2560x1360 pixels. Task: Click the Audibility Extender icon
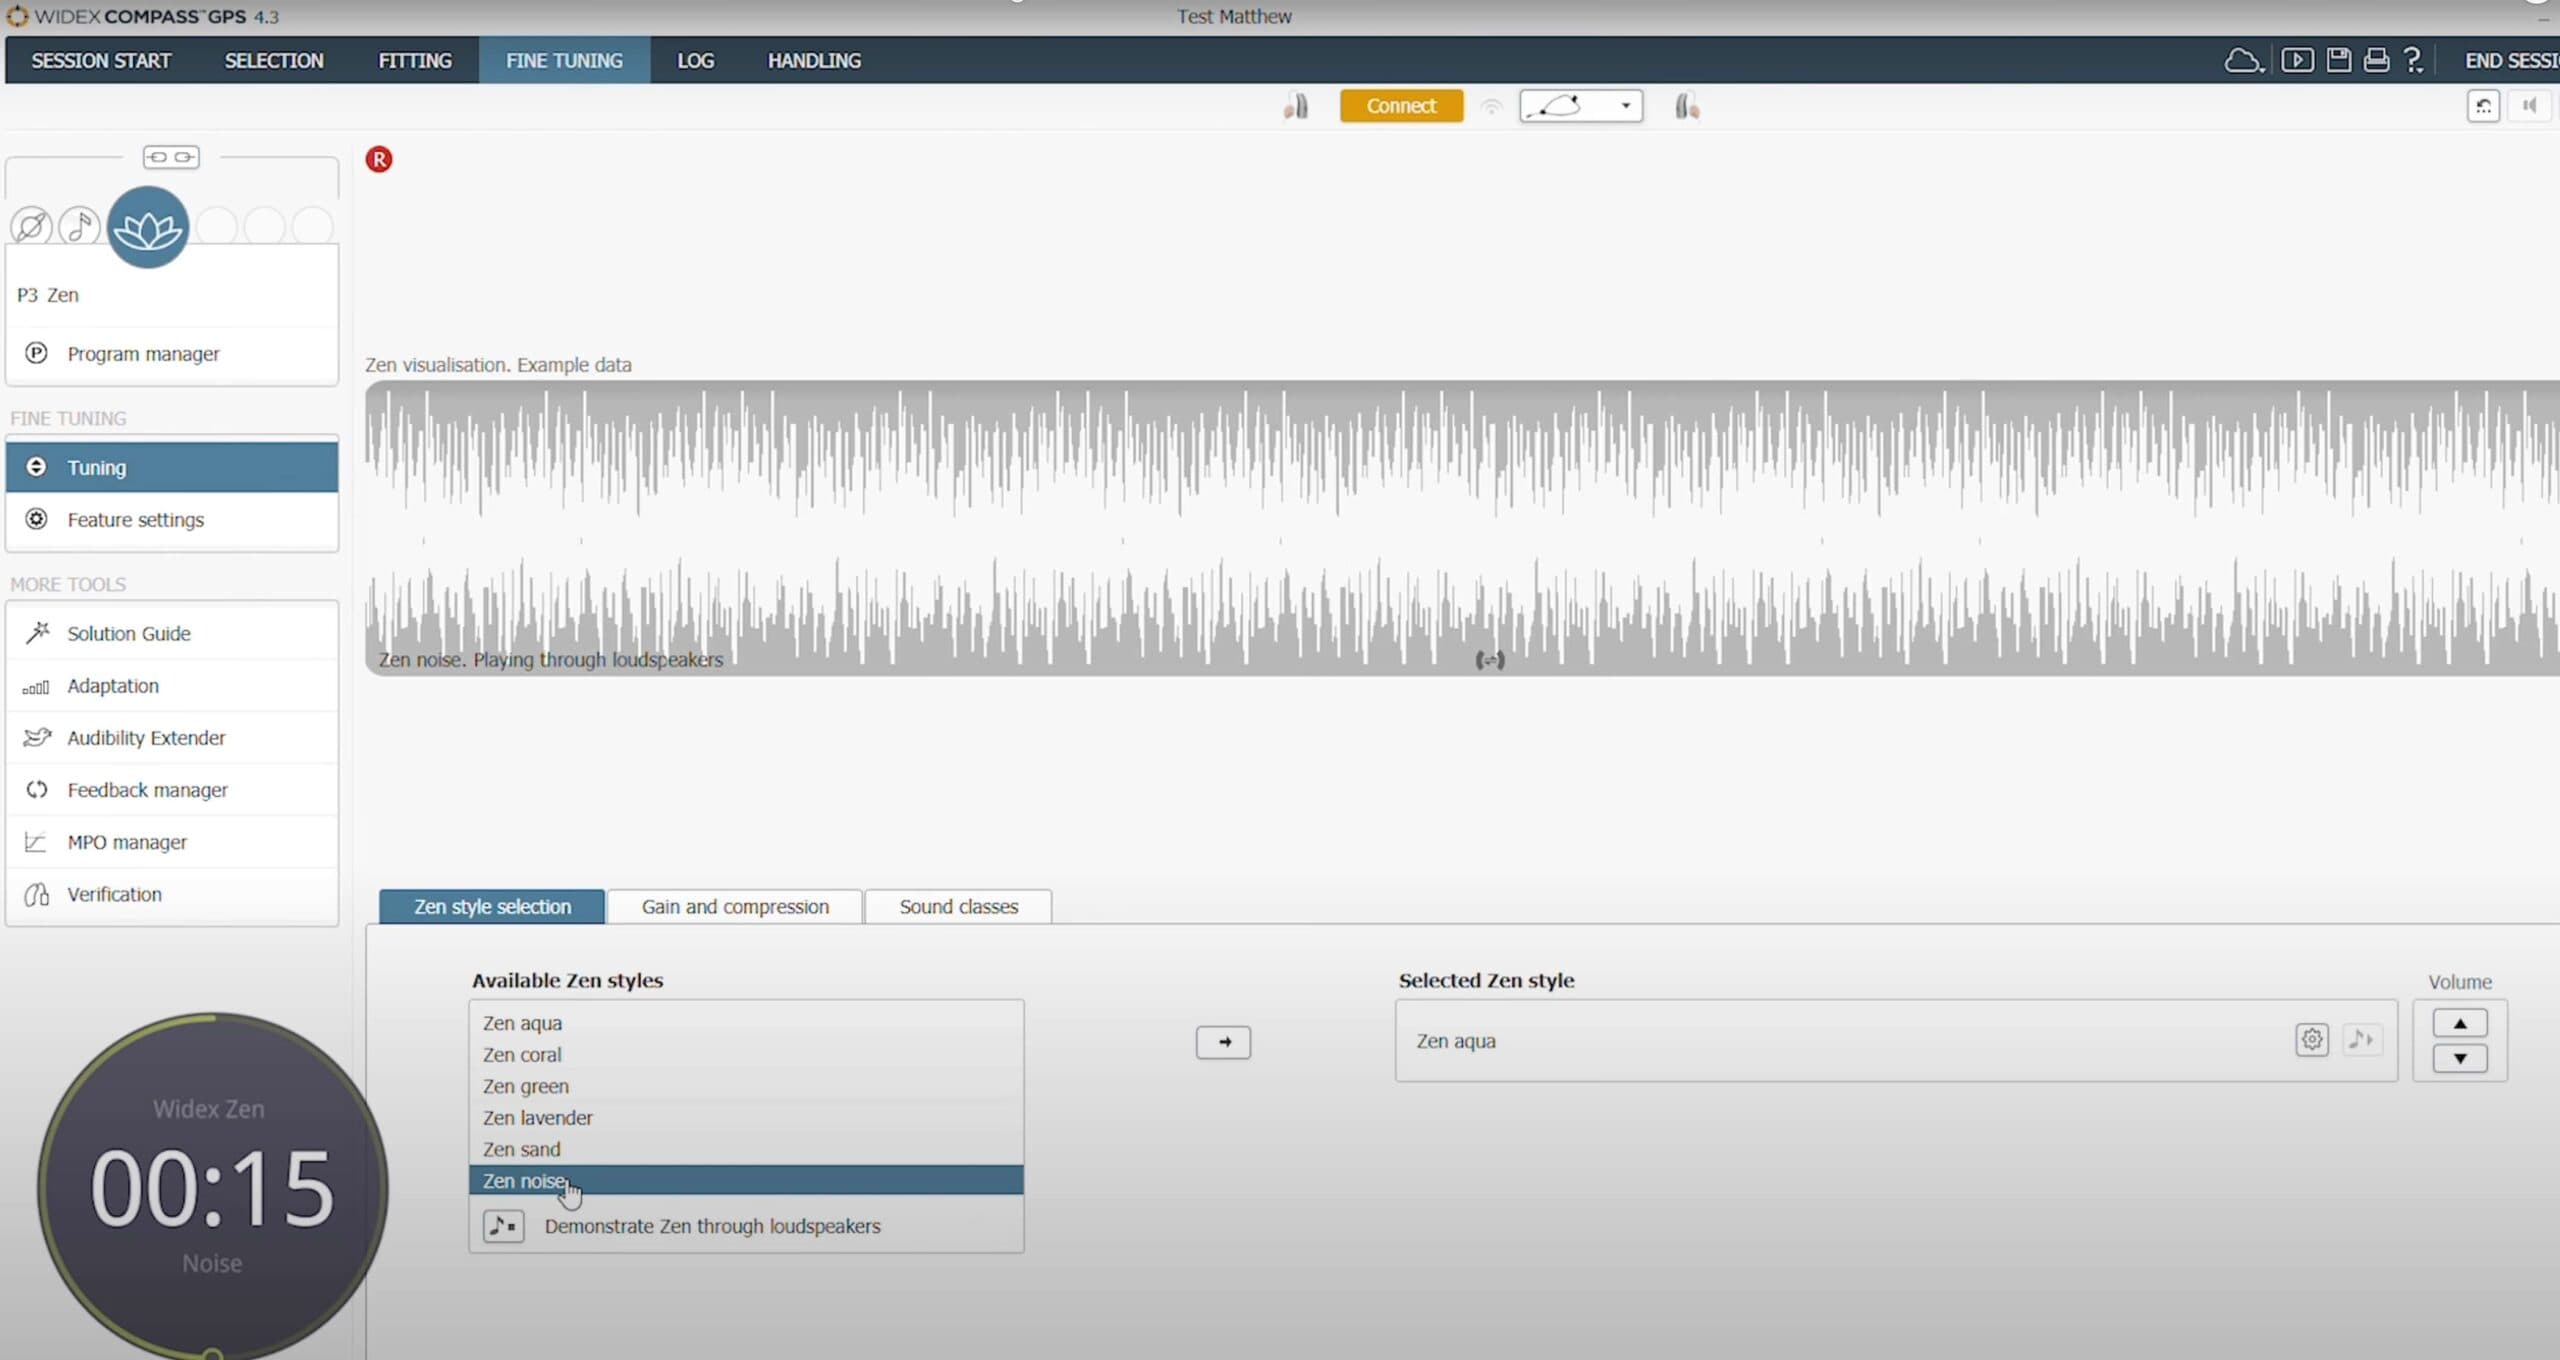click(x=37, y=738)
